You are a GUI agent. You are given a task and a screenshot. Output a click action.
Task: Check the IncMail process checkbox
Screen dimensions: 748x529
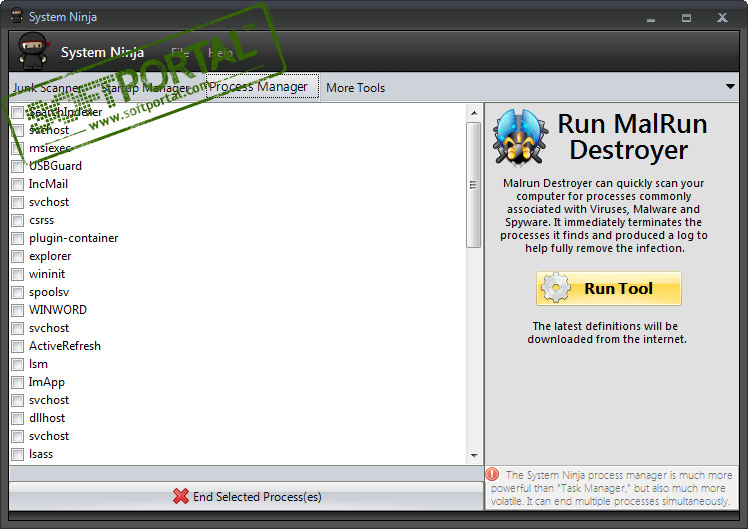18,185
